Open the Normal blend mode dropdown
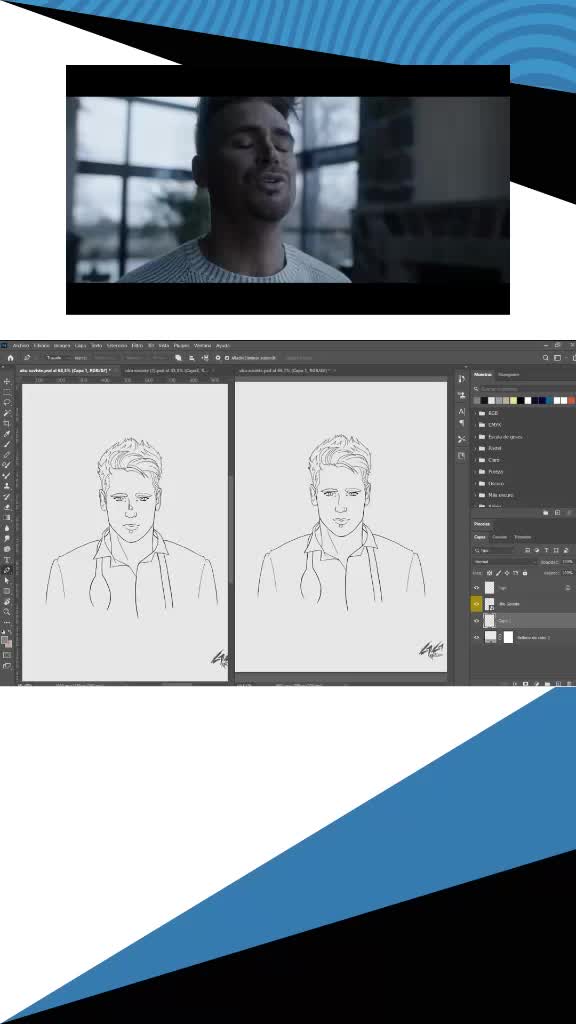Image resolution: width=576 pixels, height=1024 pixels. pyautogui.click(x=505, y=562)
